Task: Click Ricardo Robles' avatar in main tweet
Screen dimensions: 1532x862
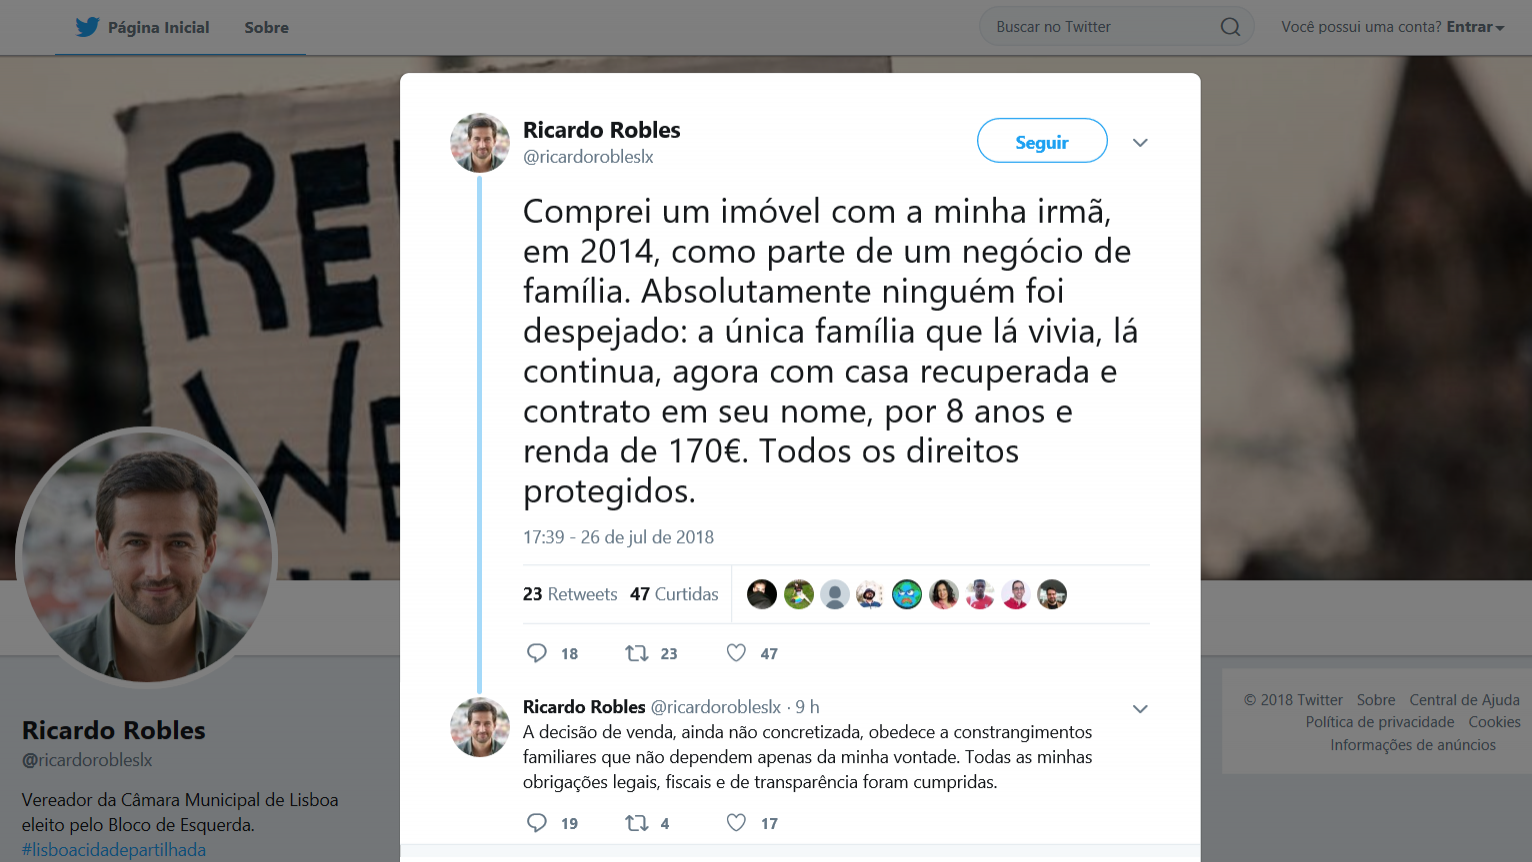Action: tap(480, 143)
